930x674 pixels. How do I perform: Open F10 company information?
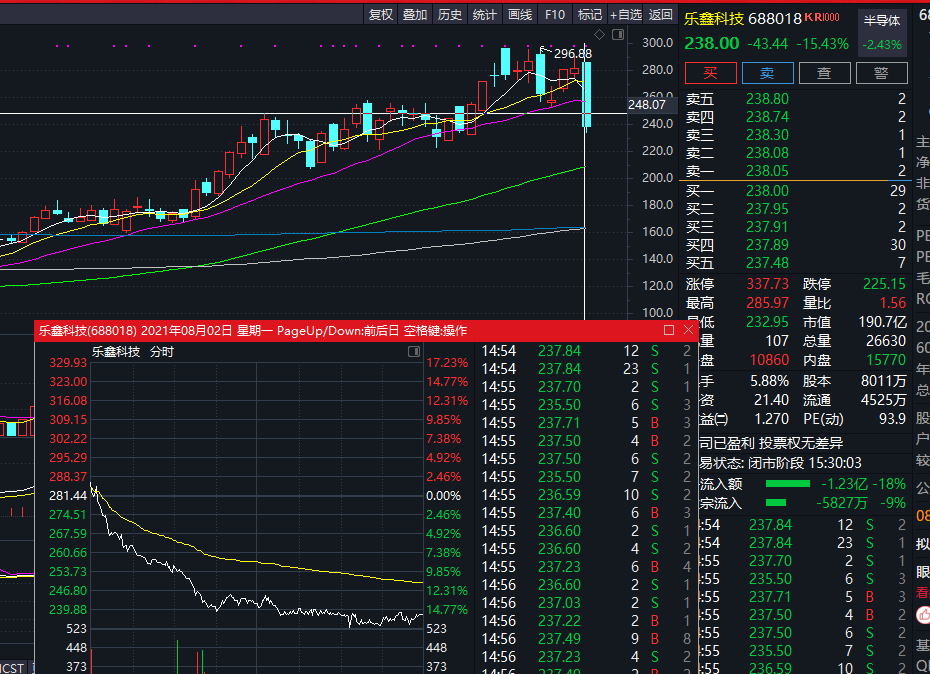(x=555, y=14)
